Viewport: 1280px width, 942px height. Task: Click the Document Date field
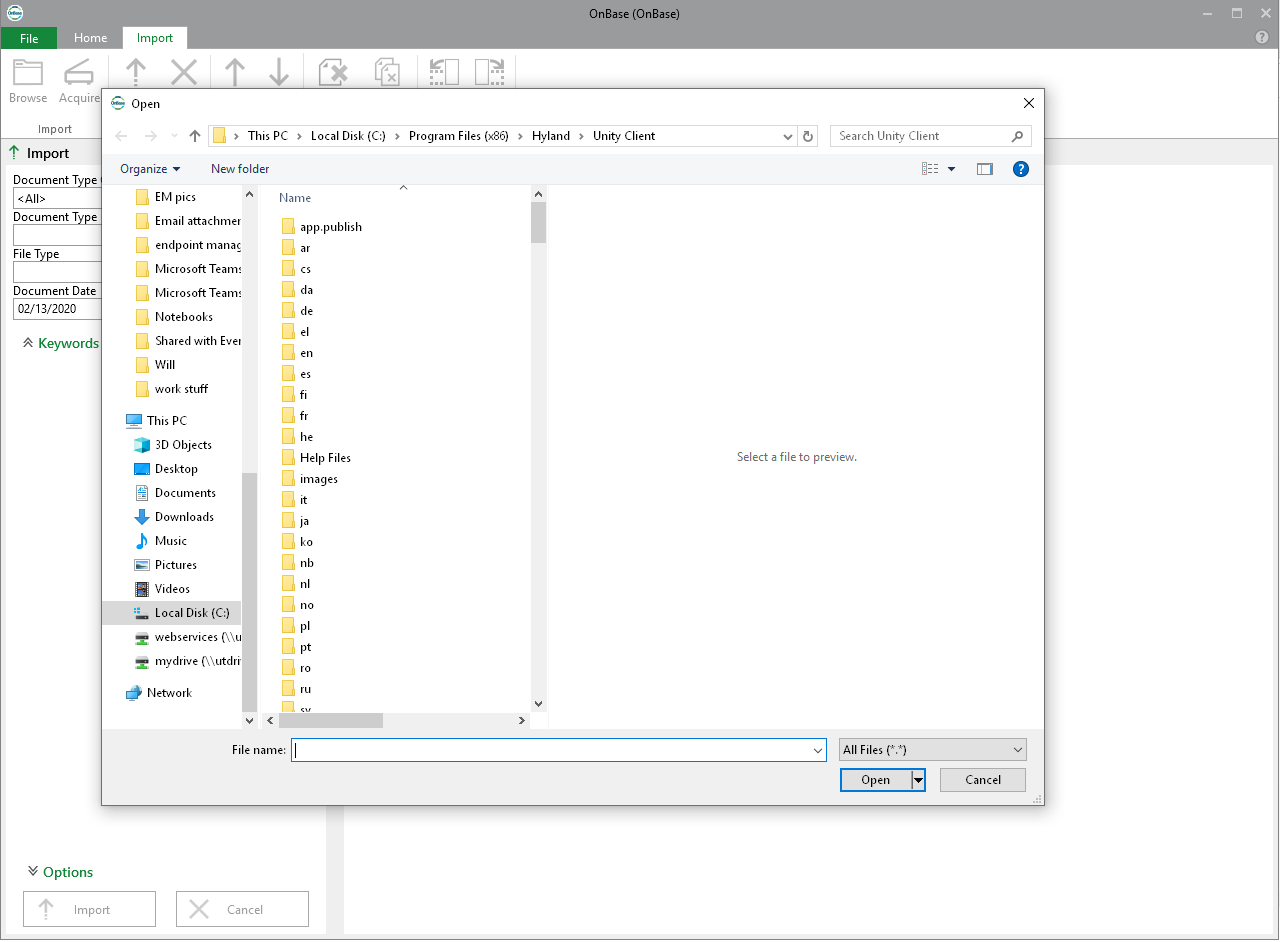pyautogui.click(x=57, y=309)
